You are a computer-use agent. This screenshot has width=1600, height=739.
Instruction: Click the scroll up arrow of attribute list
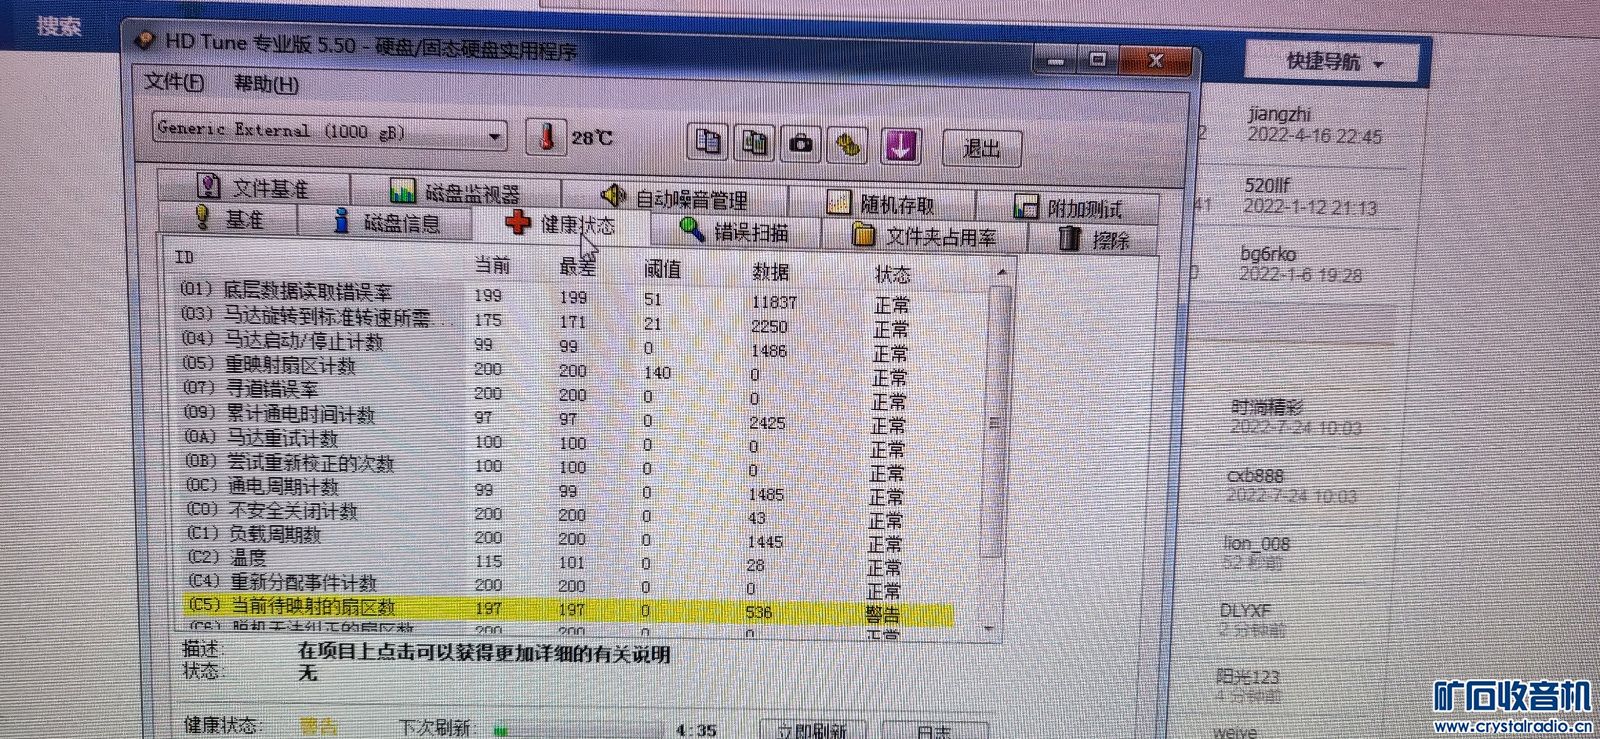[1001, 272]
